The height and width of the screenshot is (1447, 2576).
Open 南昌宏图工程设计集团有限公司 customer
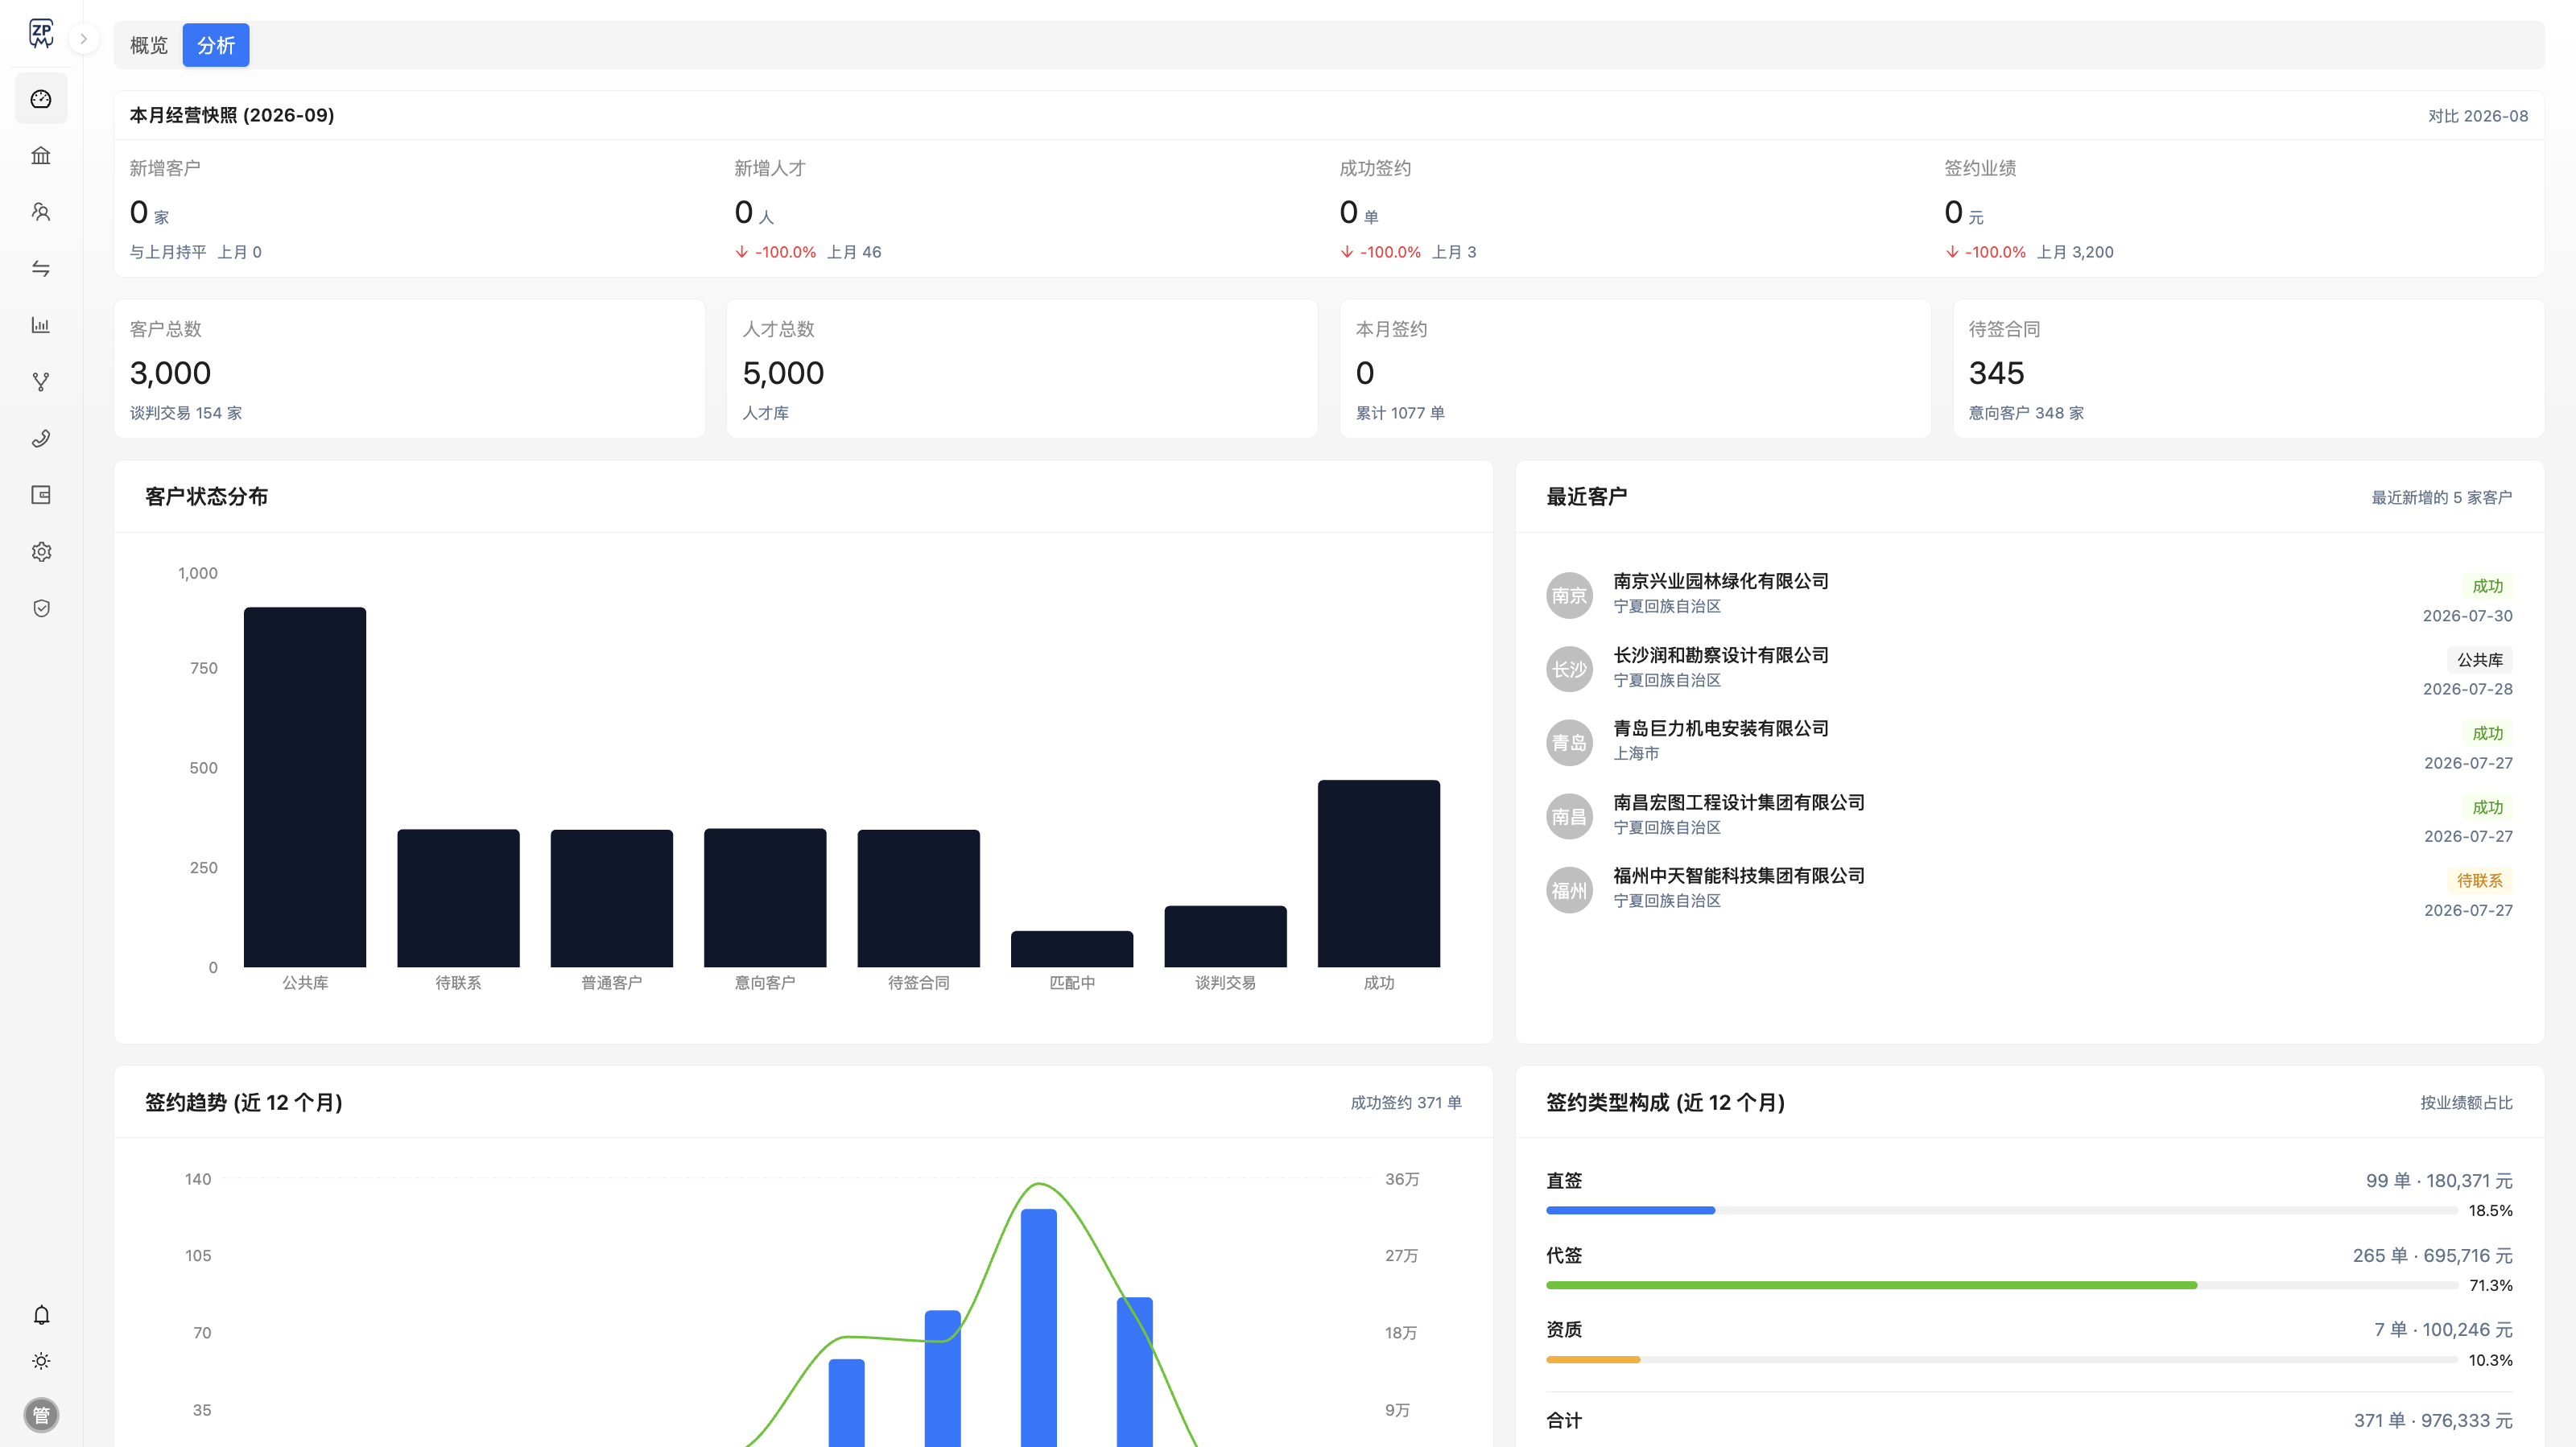pos(1739,802)
